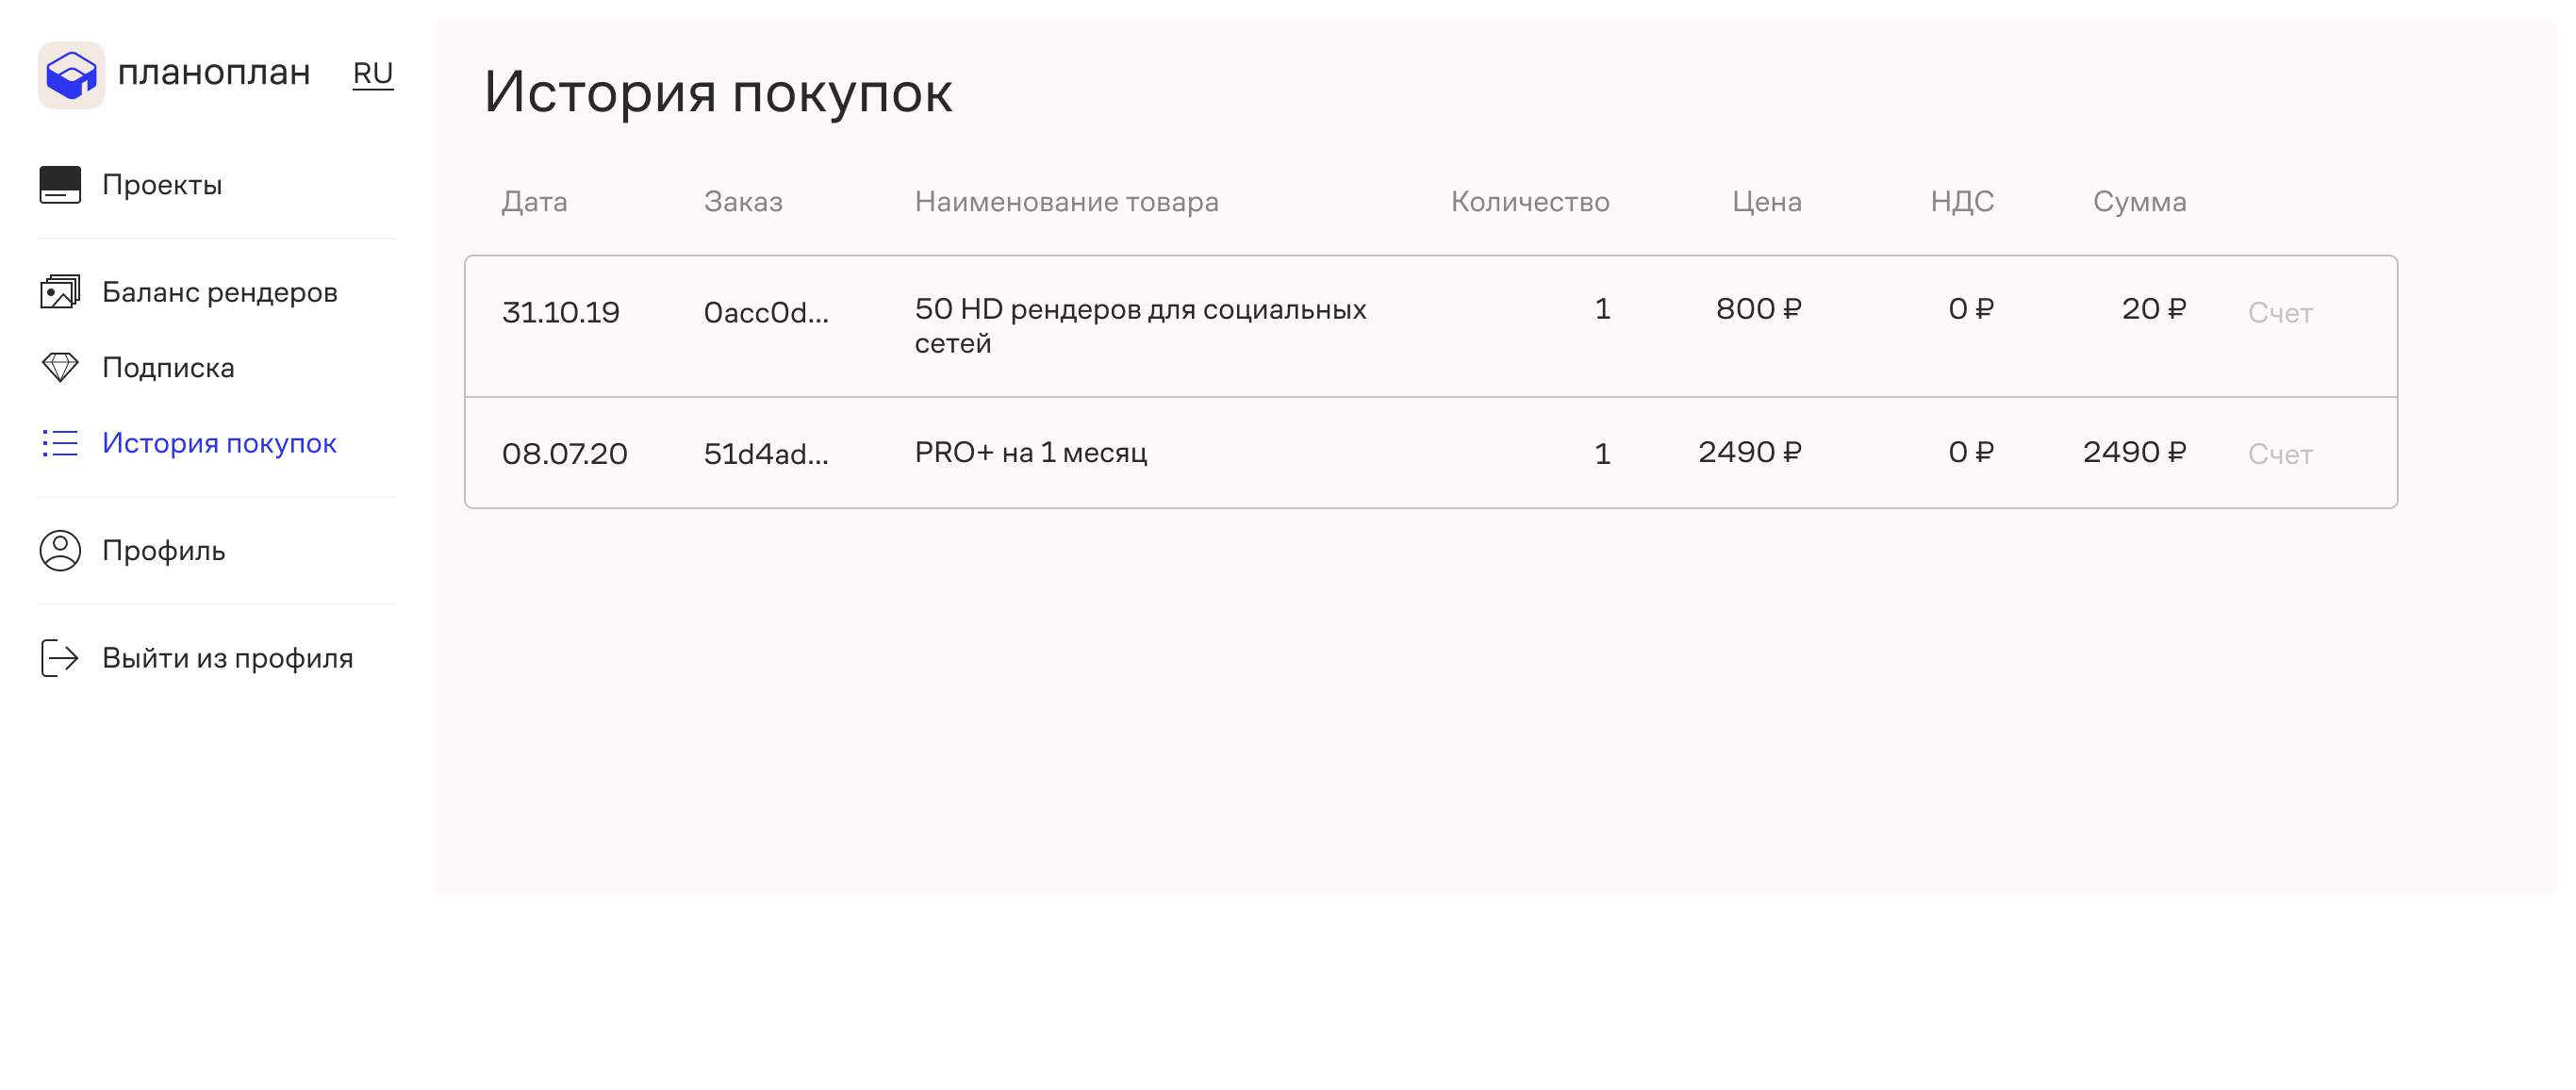Click the purchase history list icon

pyautogui.click(x=60, y=443)
